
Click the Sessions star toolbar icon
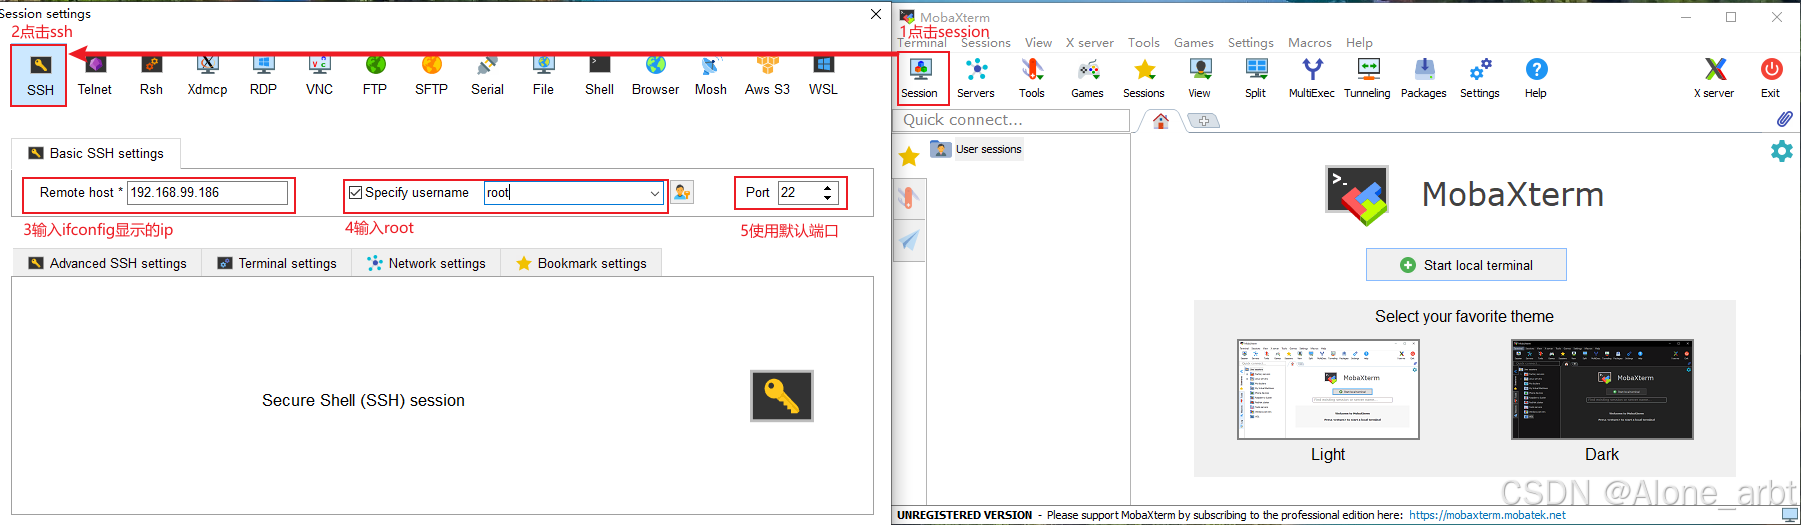click(1144, 78)
